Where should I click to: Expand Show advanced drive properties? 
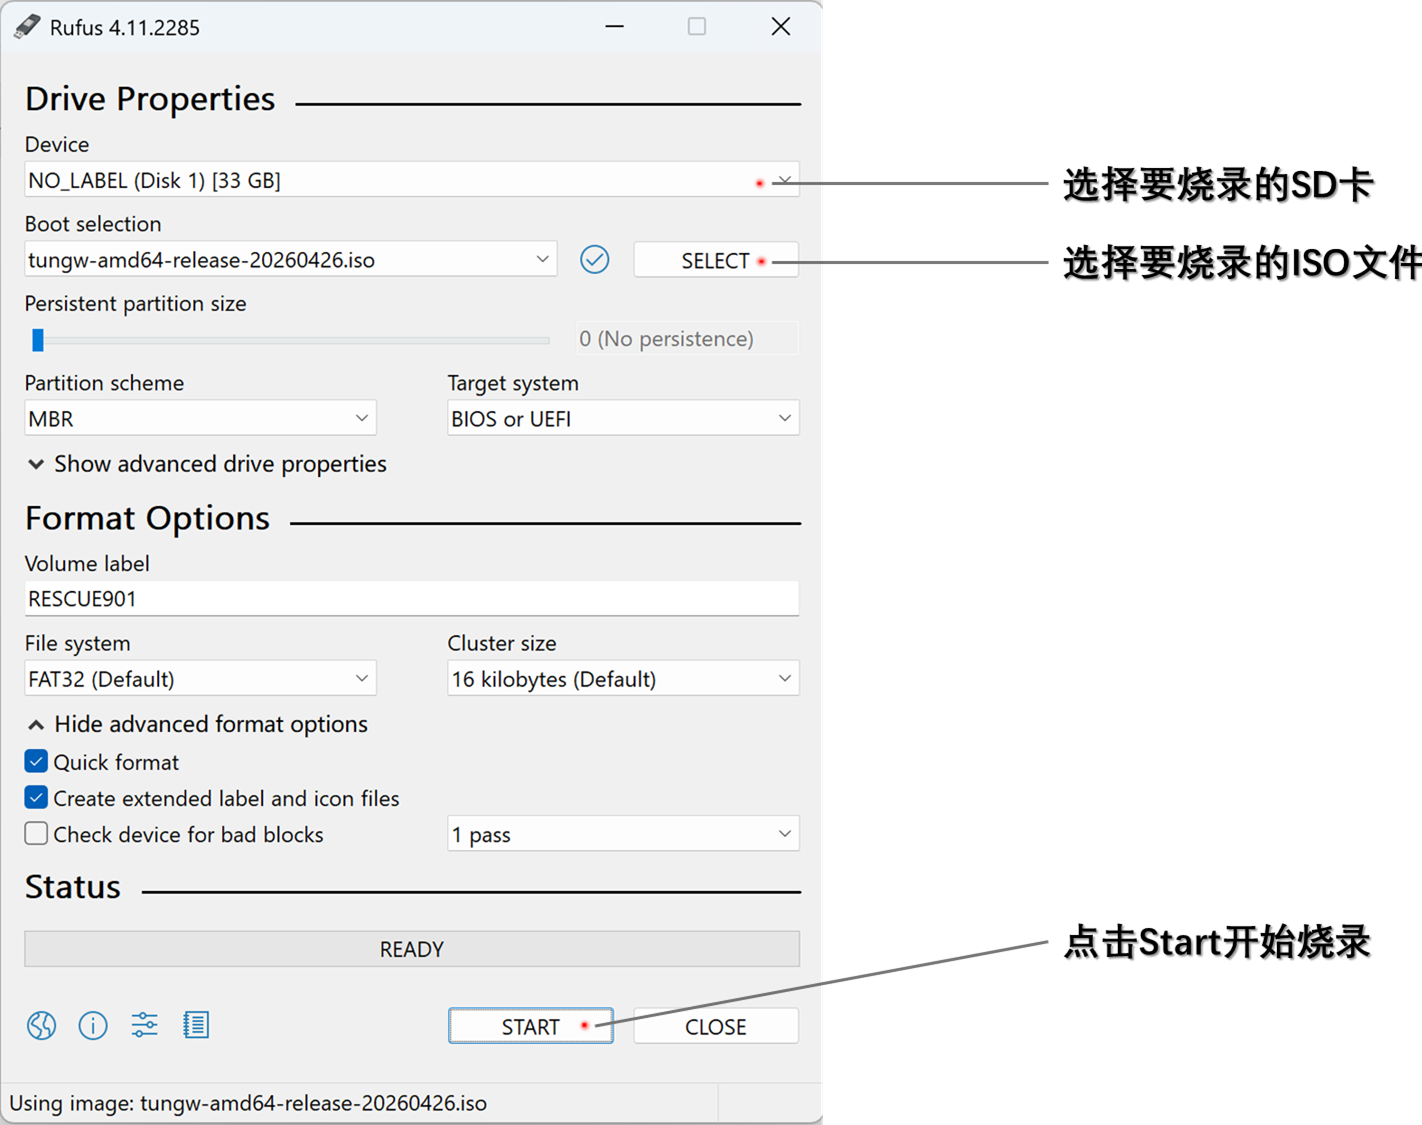pos(207,464)
